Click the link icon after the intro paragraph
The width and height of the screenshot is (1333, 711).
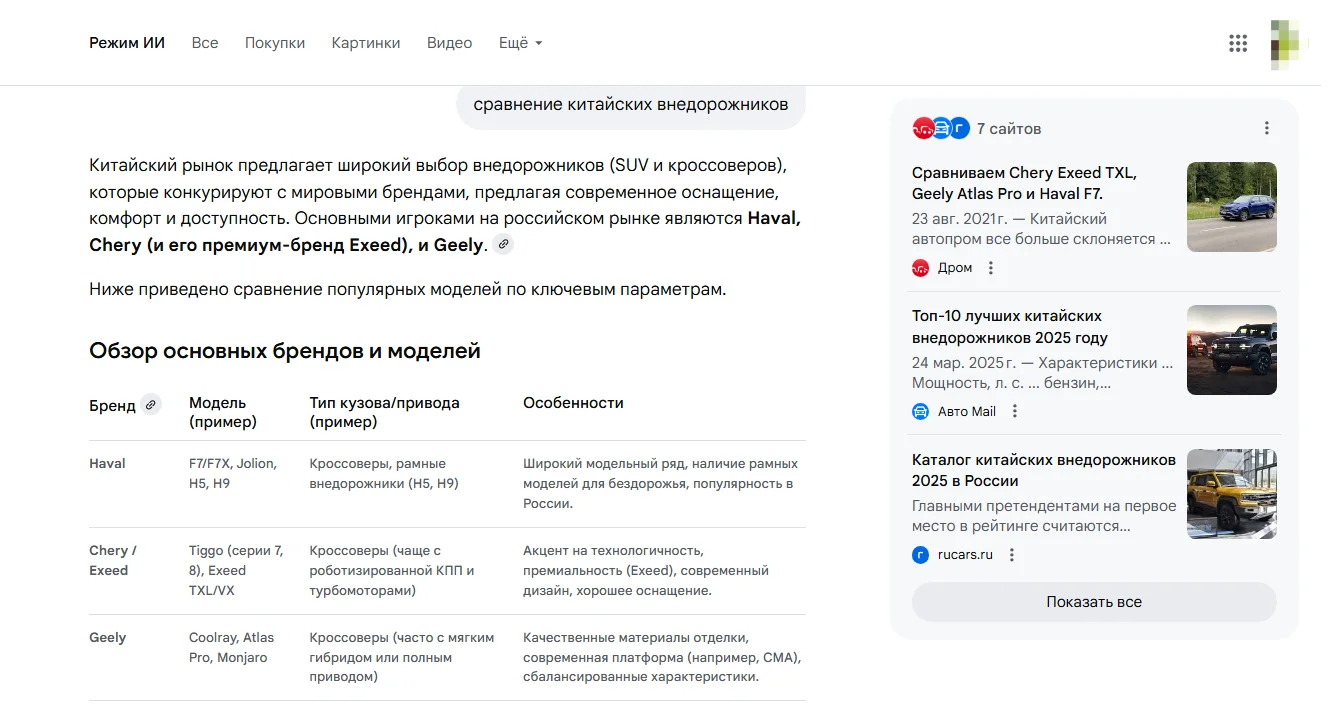[503, 243]
